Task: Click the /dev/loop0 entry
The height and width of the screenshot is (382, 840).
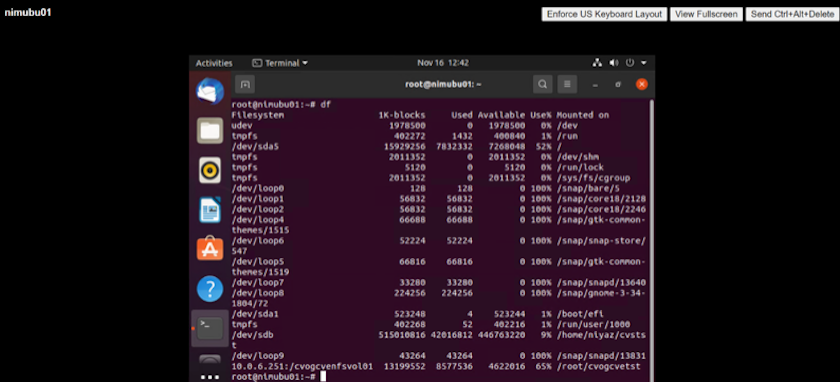Action: point(258,189)
